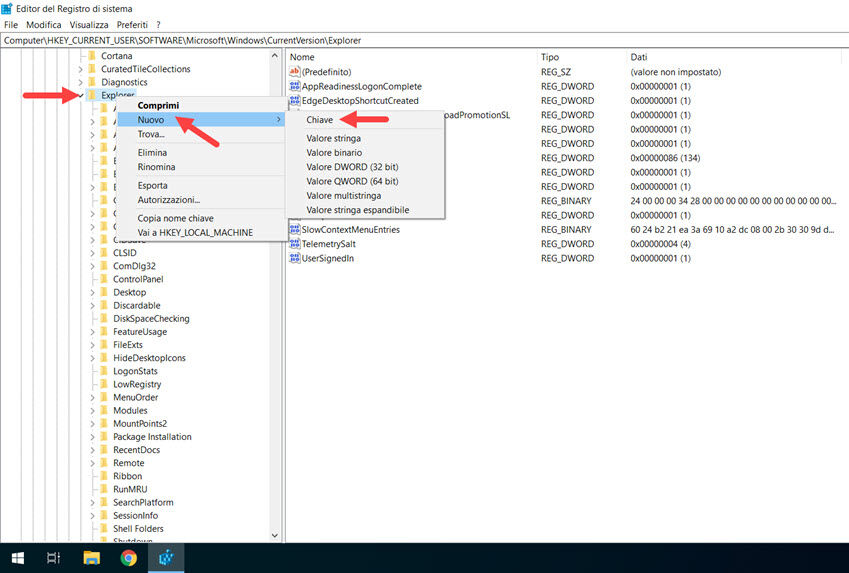The image size is (849, 573).
Task: Choose Elimina in the context menu
Action: pos(201,152)
